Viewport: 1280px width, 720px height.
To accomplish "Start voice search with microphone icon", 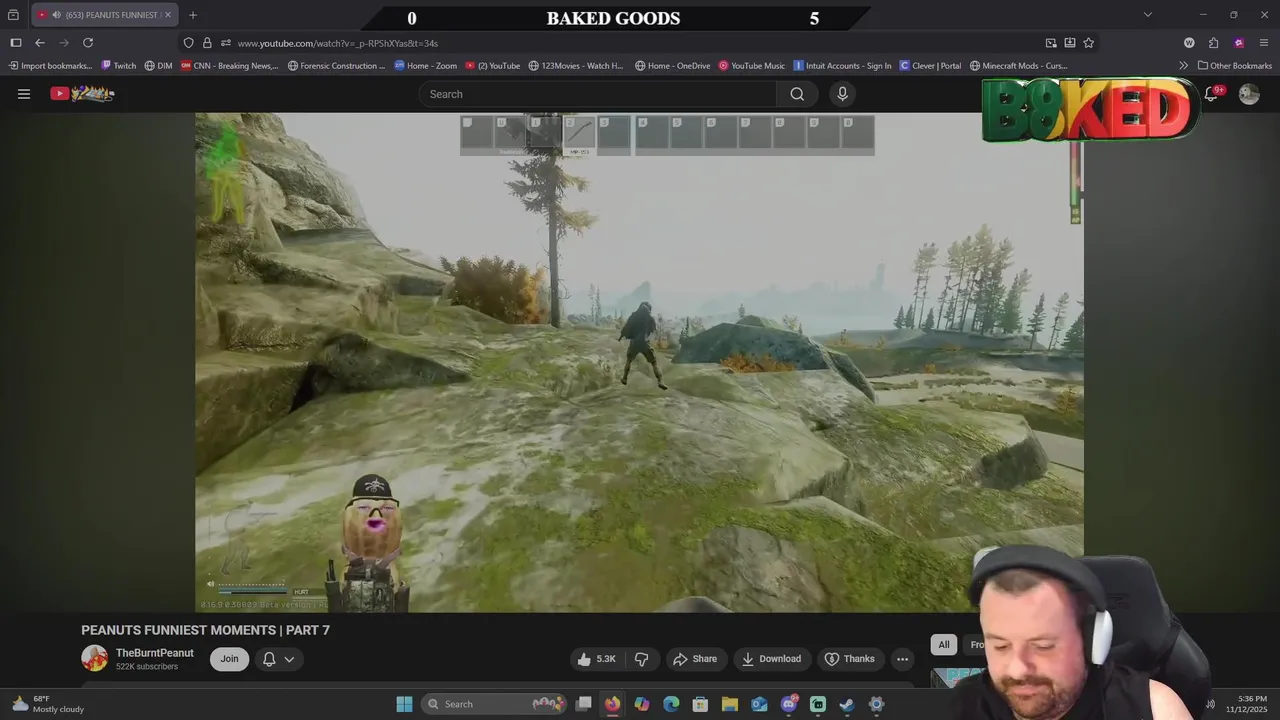I will coord(842,94).
